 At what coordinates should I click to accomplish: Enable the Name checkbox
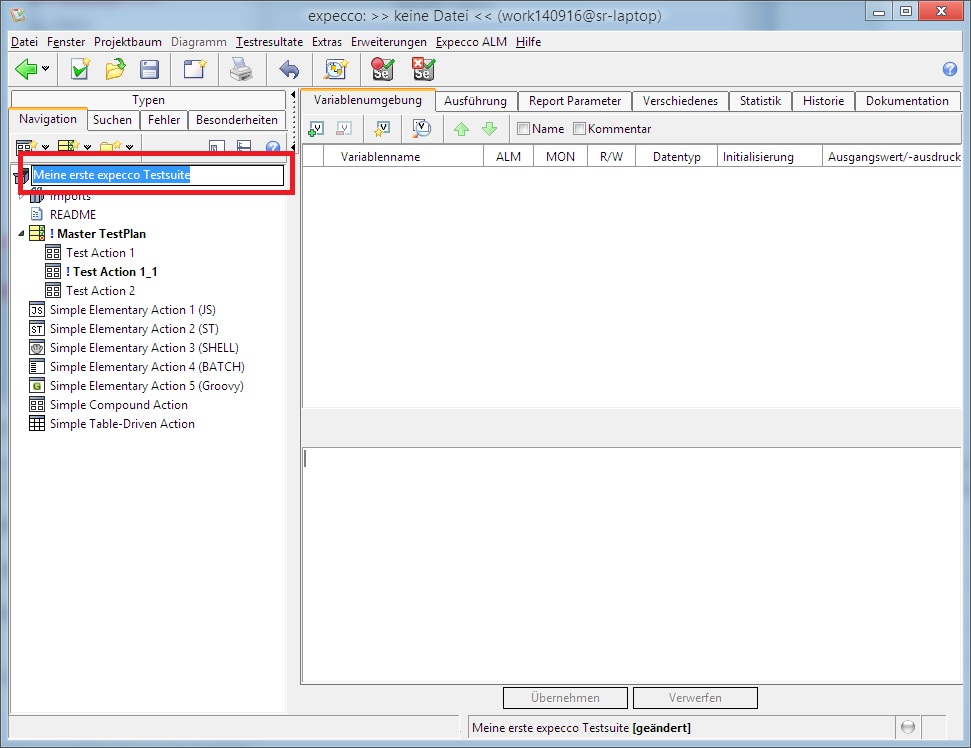point(523,129)
